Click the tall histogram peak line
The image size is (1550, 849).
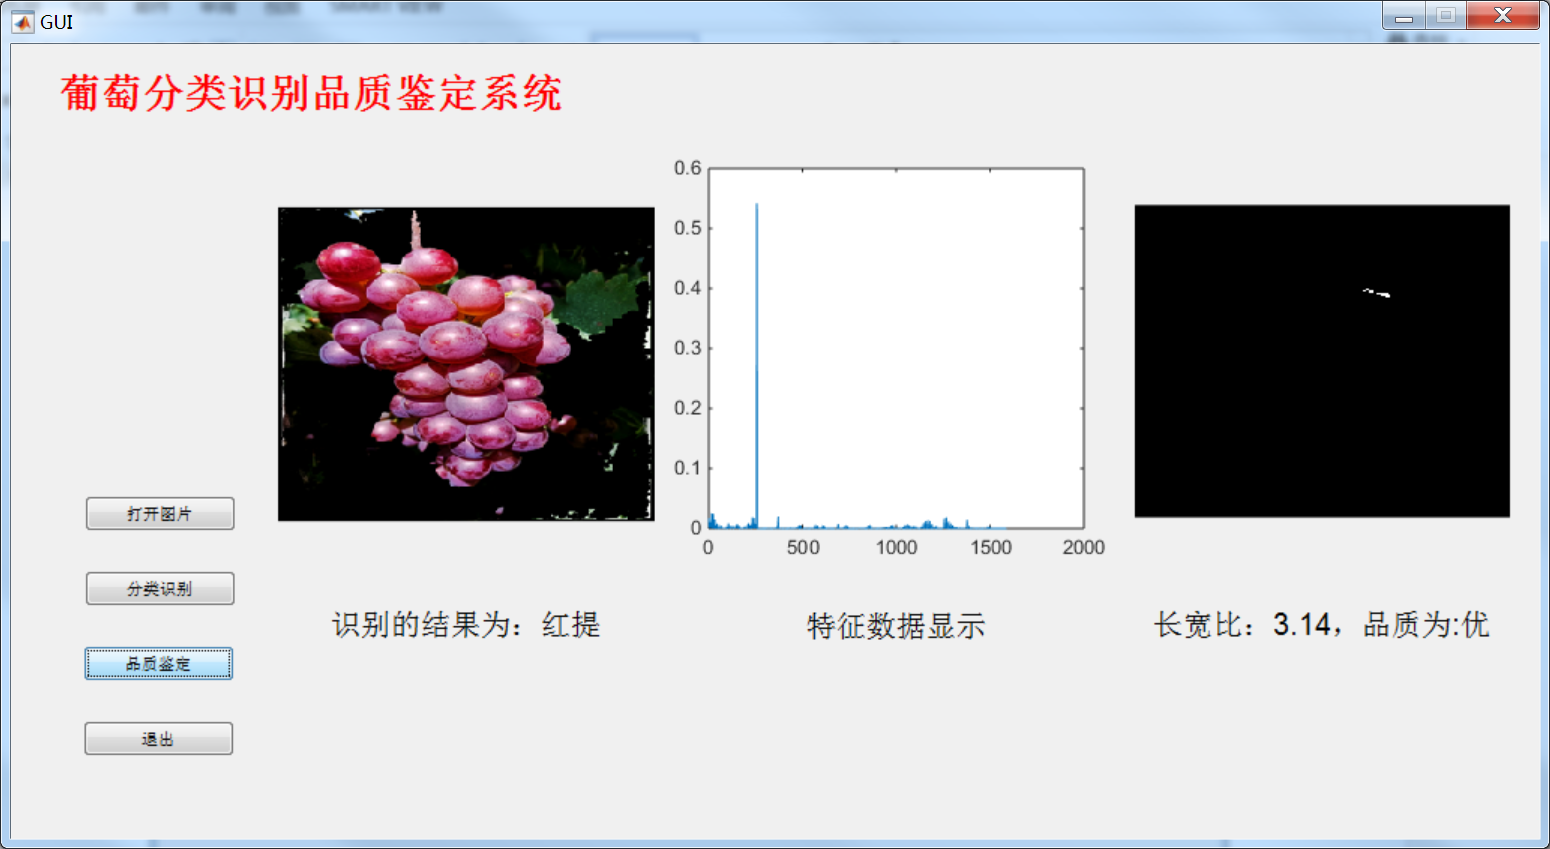[x=757, y=365]
